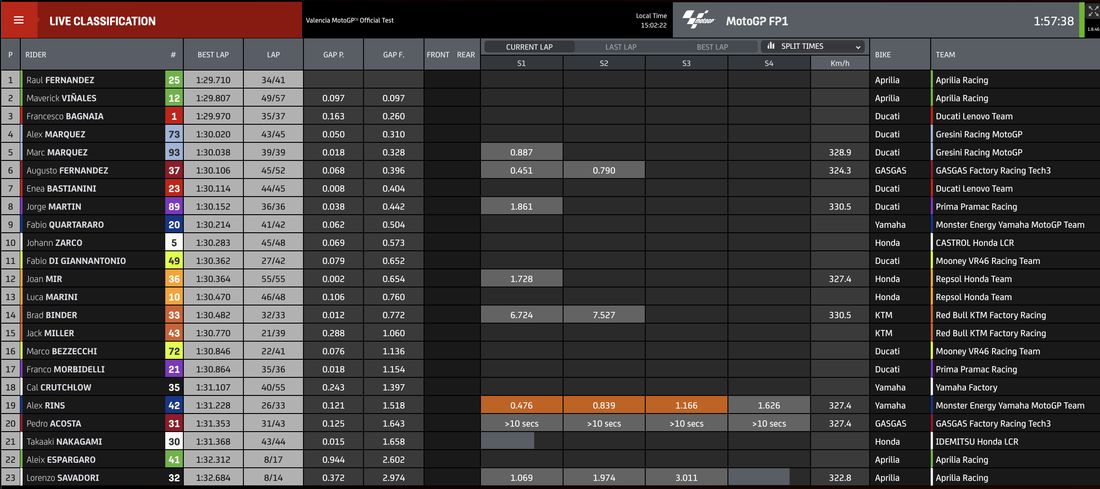Open the hamburger menu

click(19, 20)
